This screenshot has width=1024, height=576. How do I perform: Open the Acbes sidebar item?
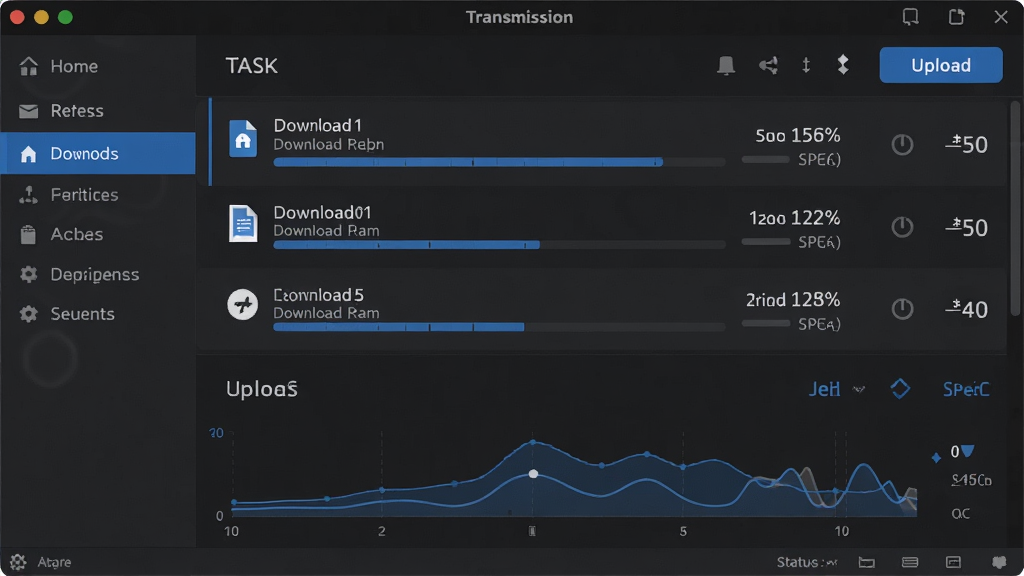click(x=98, y=234)
